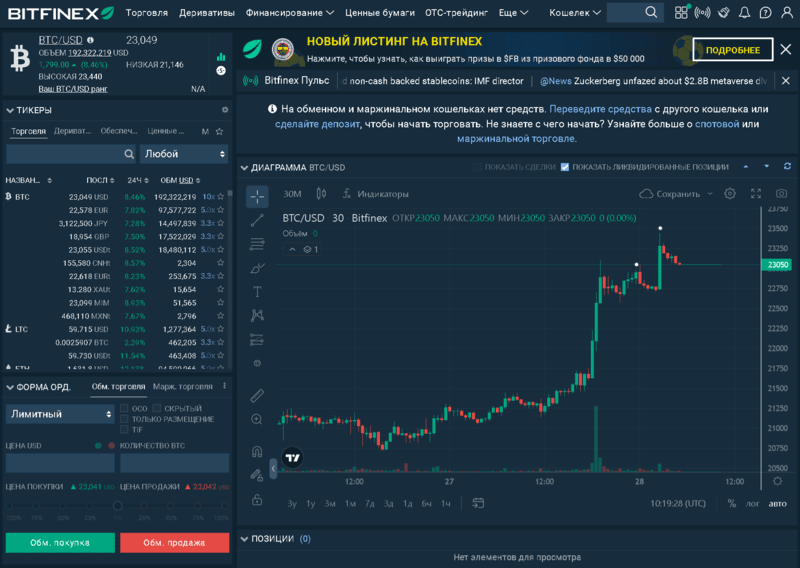800x568 pixels.
Task: Enable Показать сделки checkbox
Action: coord(477,167)
